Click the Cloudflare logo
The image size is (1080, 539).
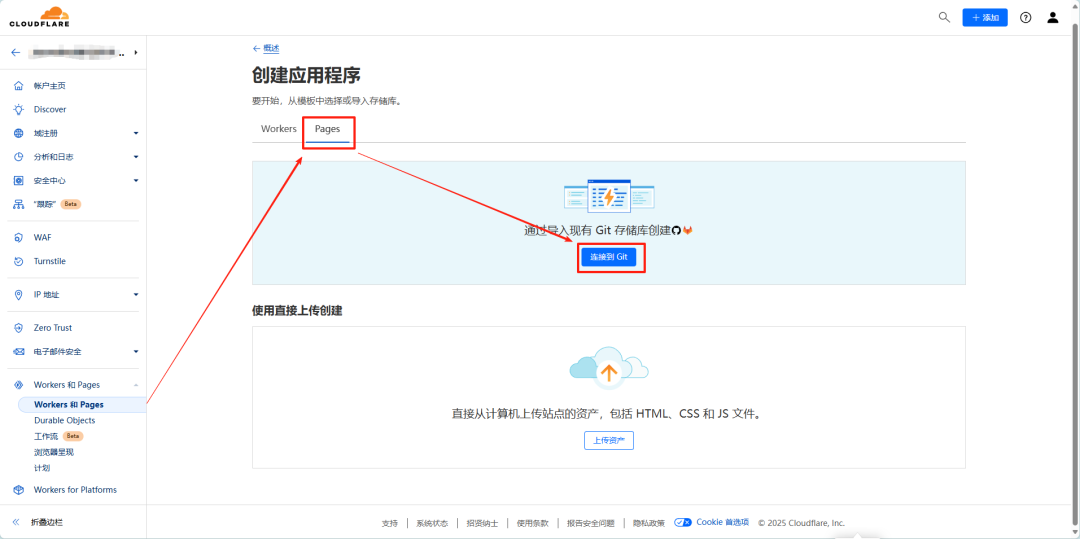[39, 17]
